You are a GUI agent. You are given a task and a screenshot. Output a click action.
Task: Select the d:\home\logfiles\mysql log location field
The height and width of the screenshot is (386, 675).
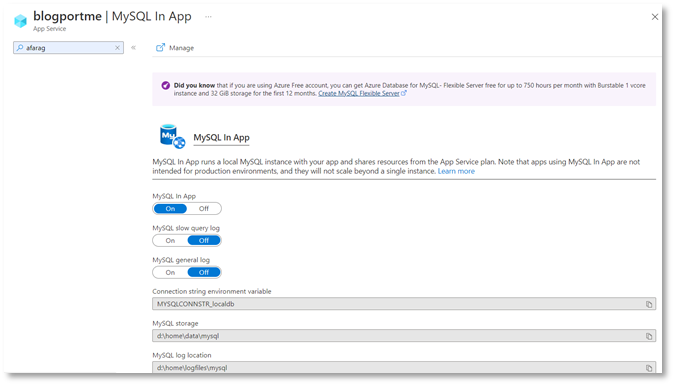click(x=404, y=367)
